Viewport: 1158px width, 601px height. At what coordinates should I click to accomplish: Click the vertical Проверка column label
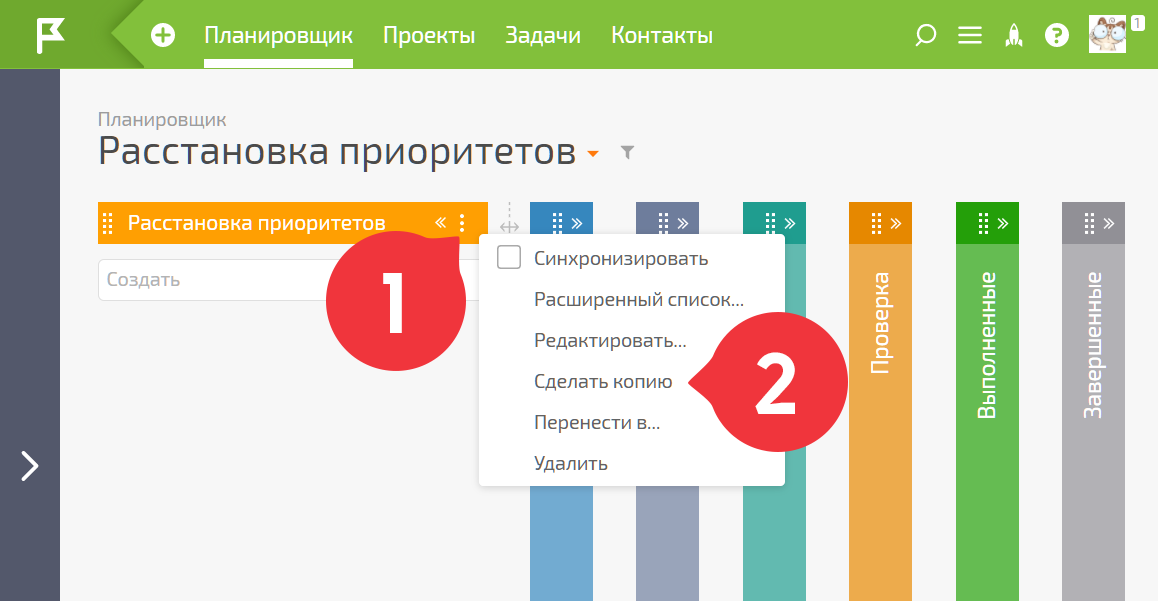tap(880, 323)
